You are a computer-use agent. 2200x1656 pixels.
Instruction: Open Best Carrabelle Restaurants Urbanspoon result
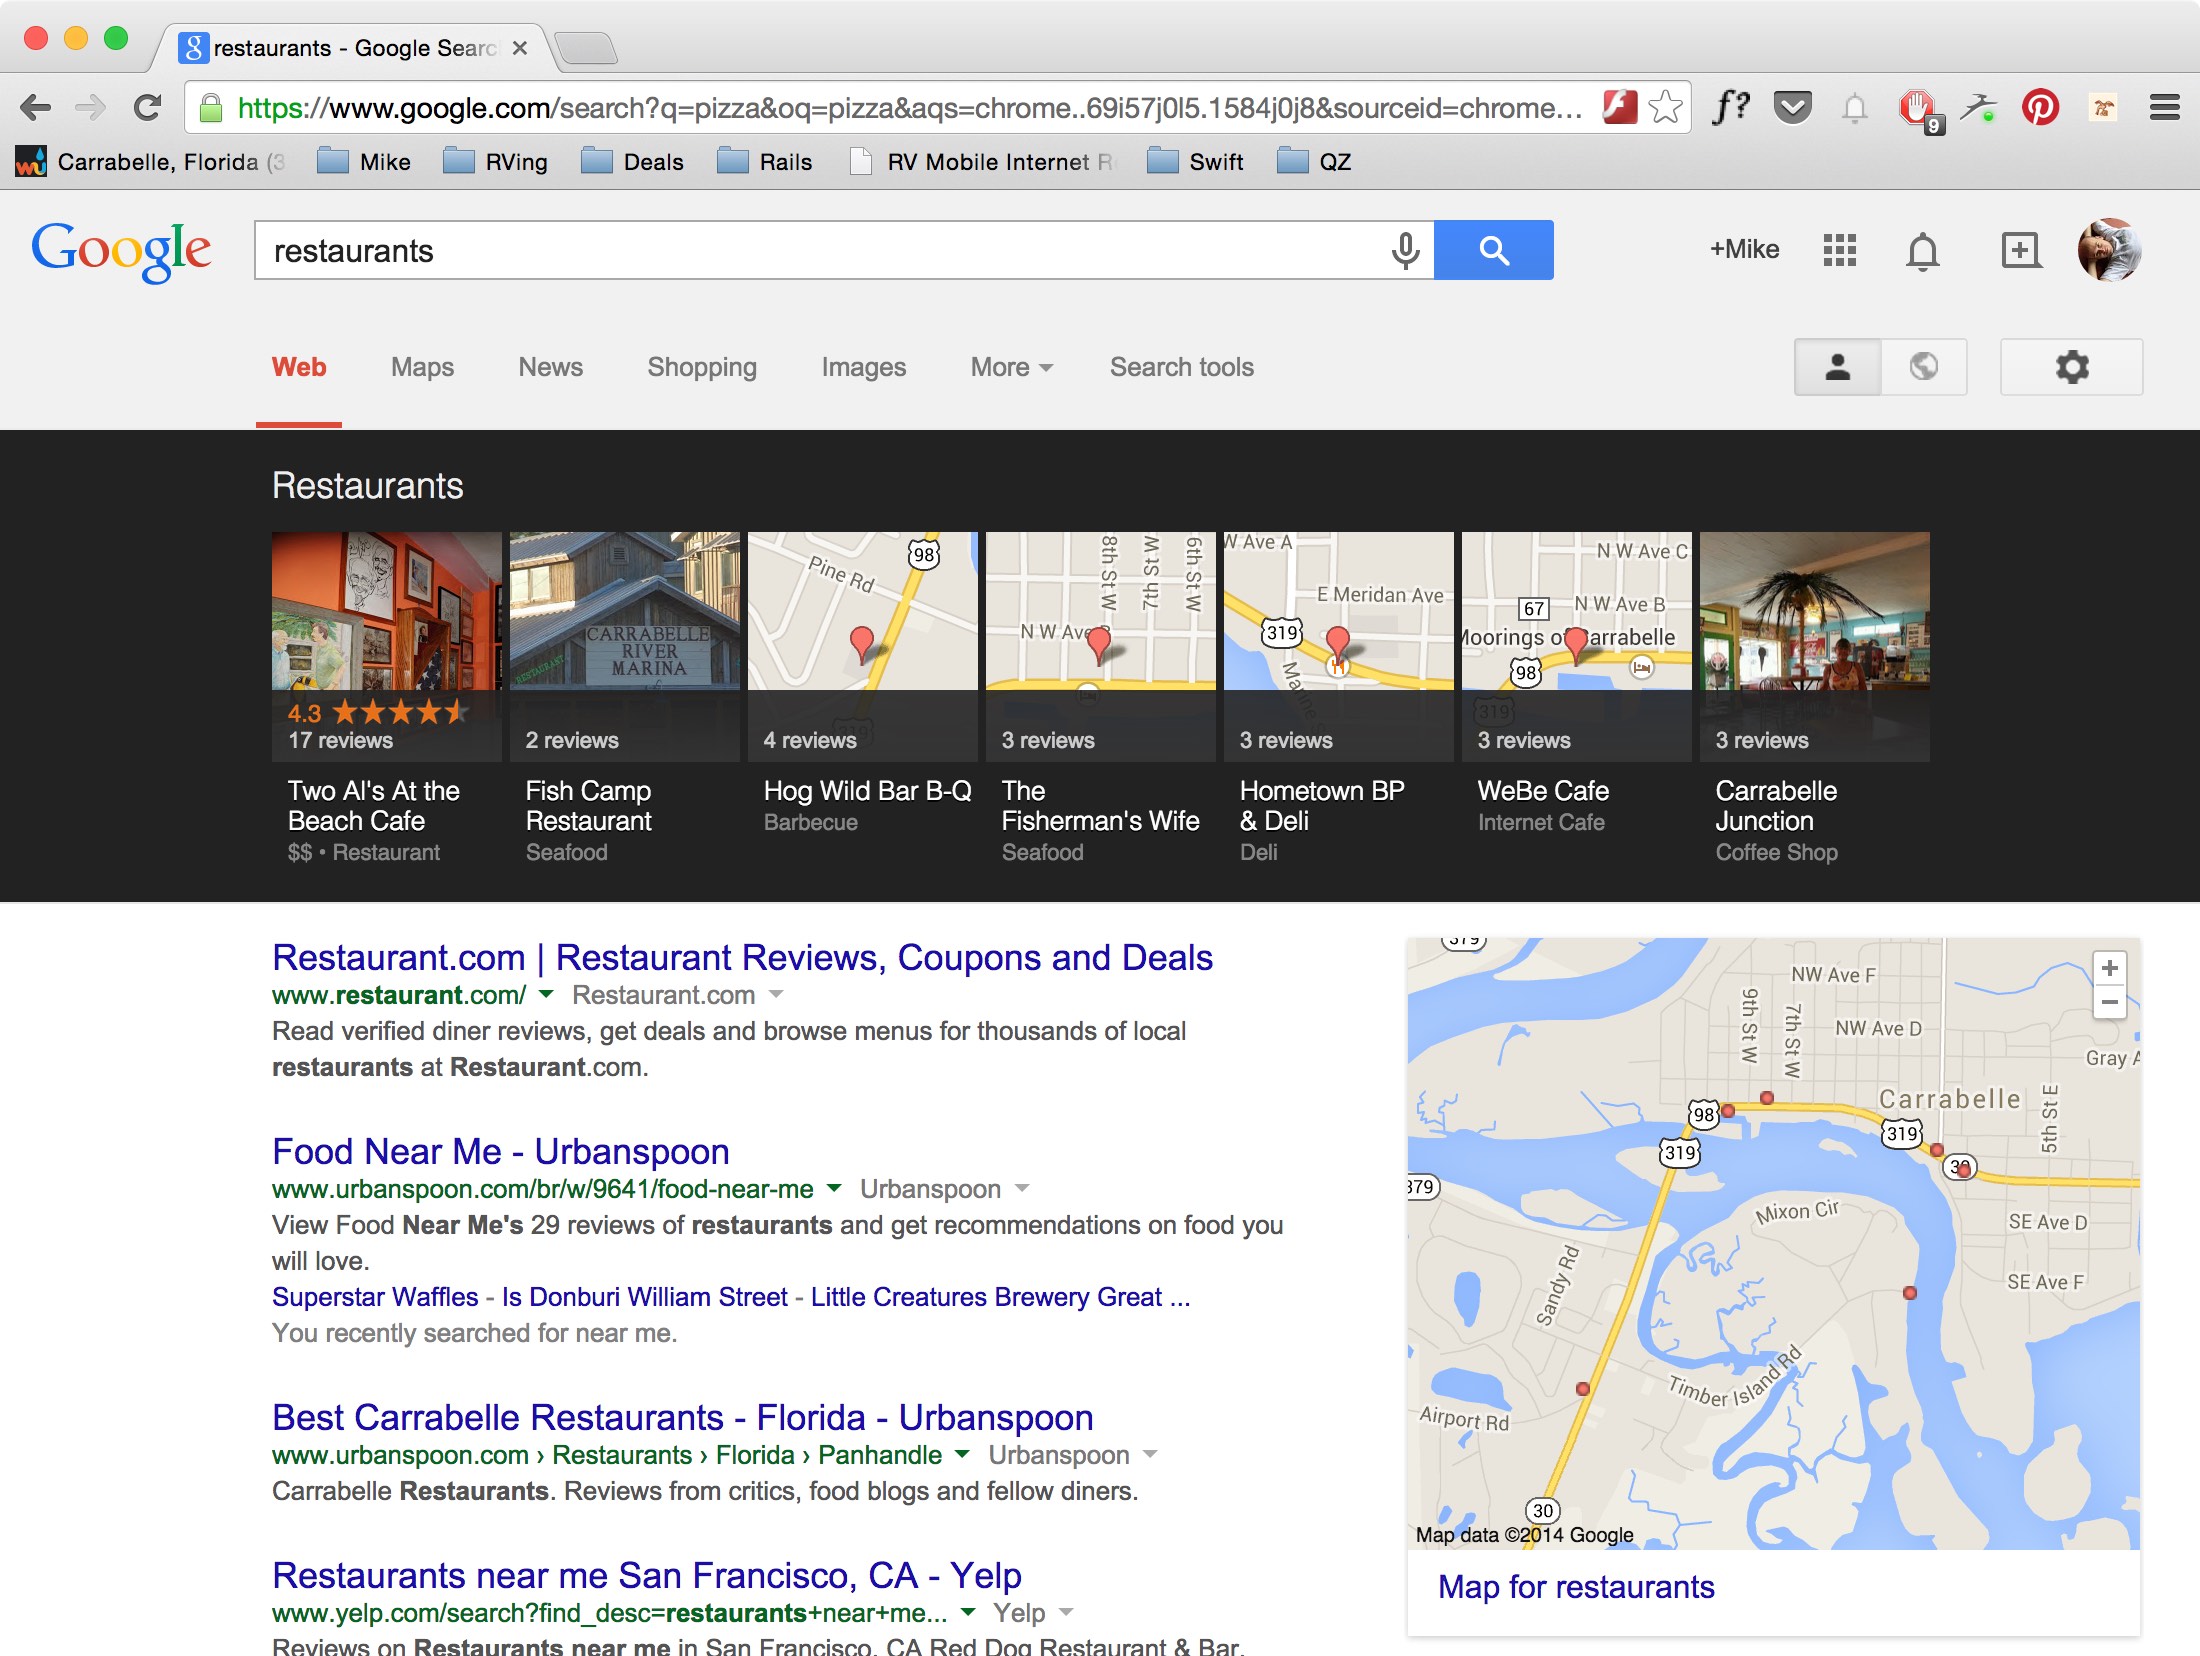click(683, 1417)
